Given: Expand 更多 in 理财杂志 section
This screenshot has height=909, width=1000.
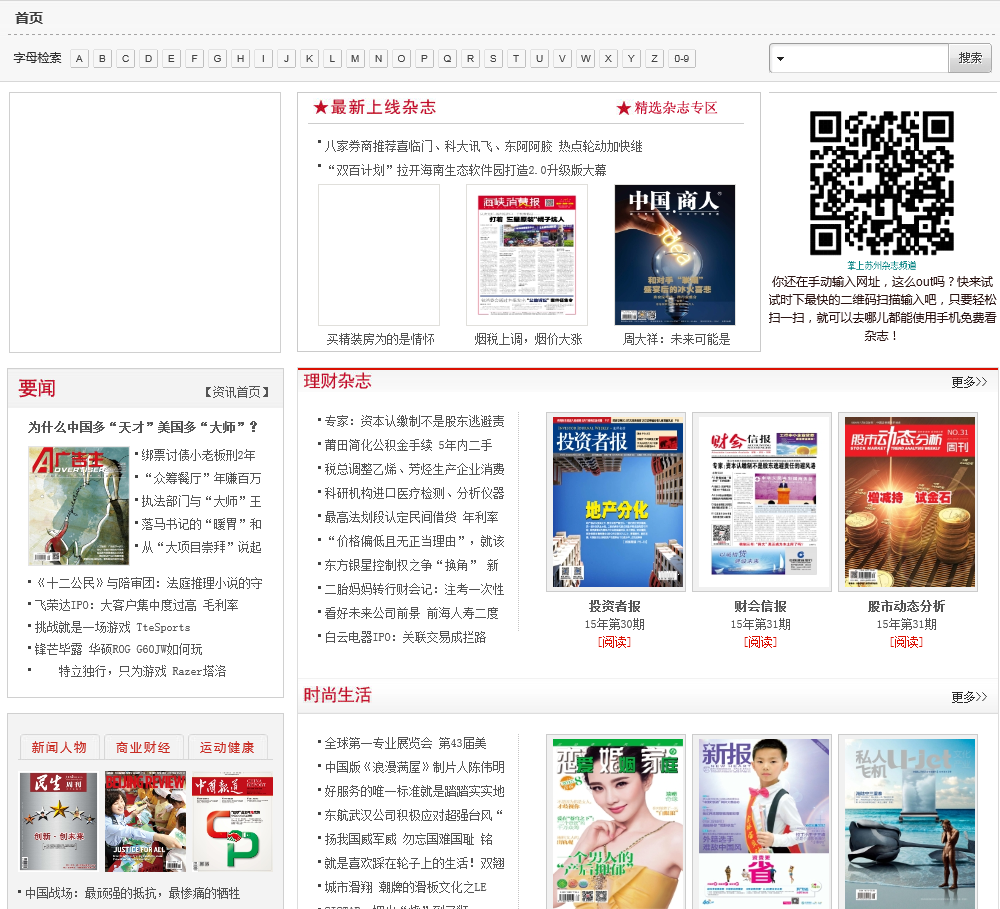Looking at the screenshot, I should pos(968,382).
